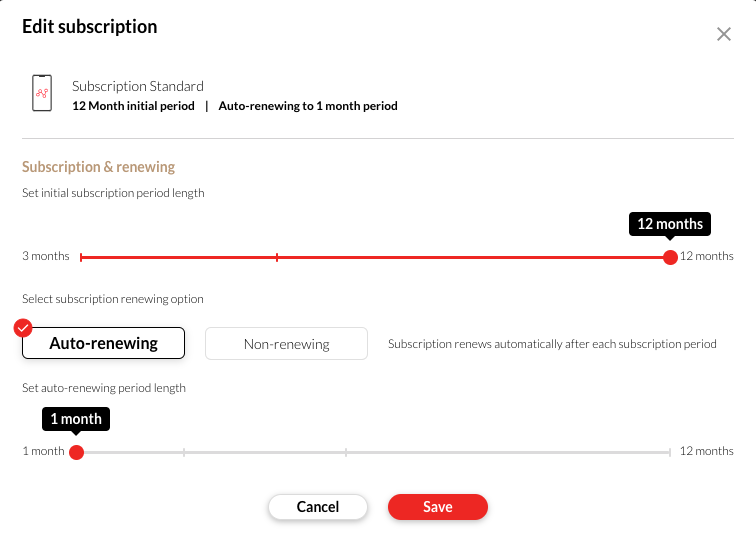This screenshot has height=537, width=756.
Task: Click the auto-renewing period slider handle
Action: pos(76,452)
